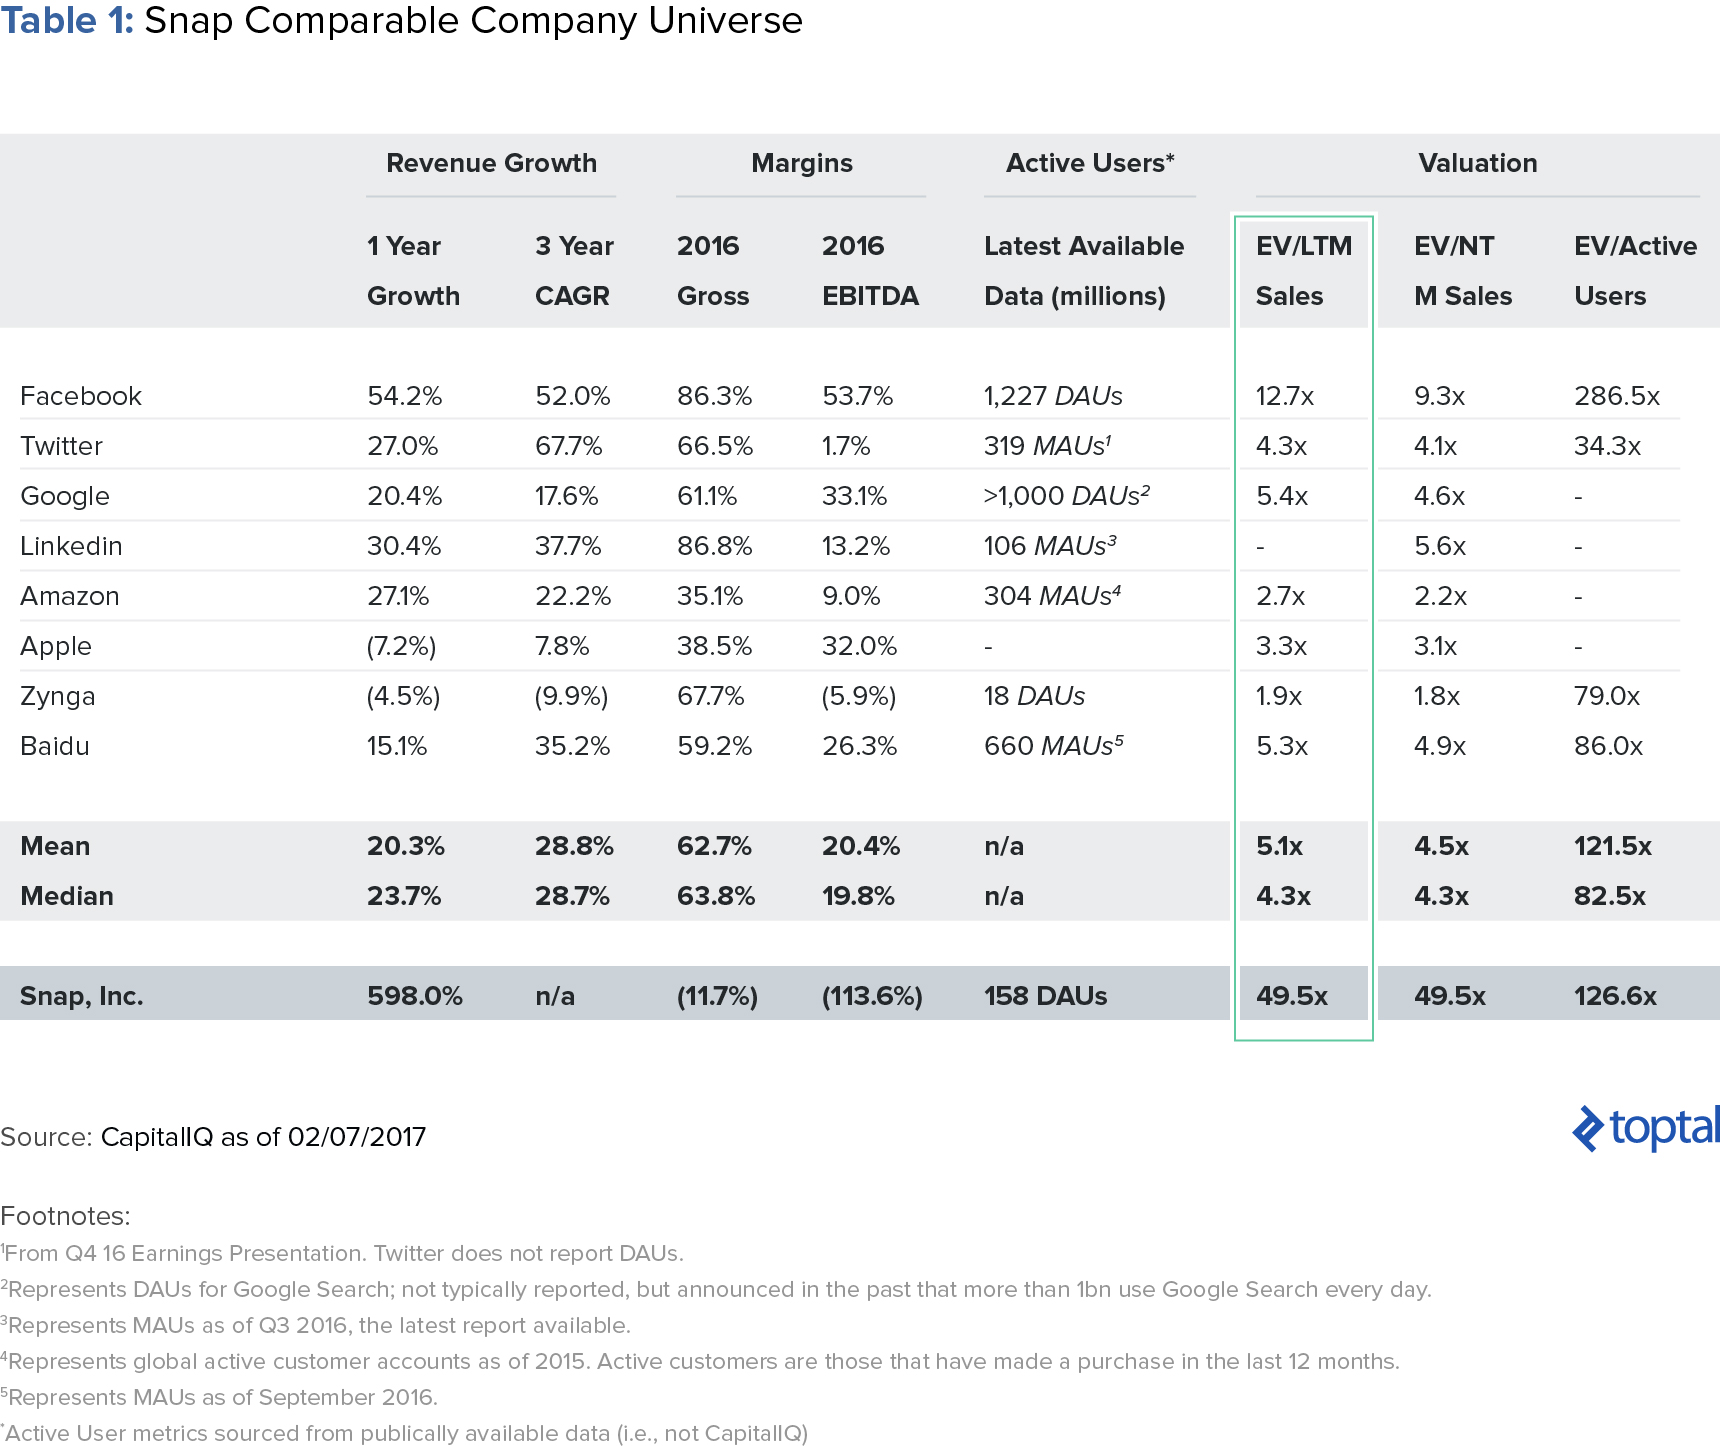Select Baidu's 660 MAUs cell

click(x=1054, y=746)
